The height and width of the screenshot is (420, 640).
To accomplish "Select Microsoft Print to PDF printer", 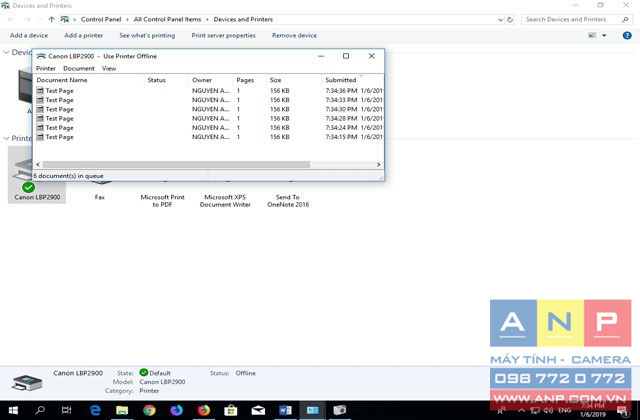I will (162, 201).
